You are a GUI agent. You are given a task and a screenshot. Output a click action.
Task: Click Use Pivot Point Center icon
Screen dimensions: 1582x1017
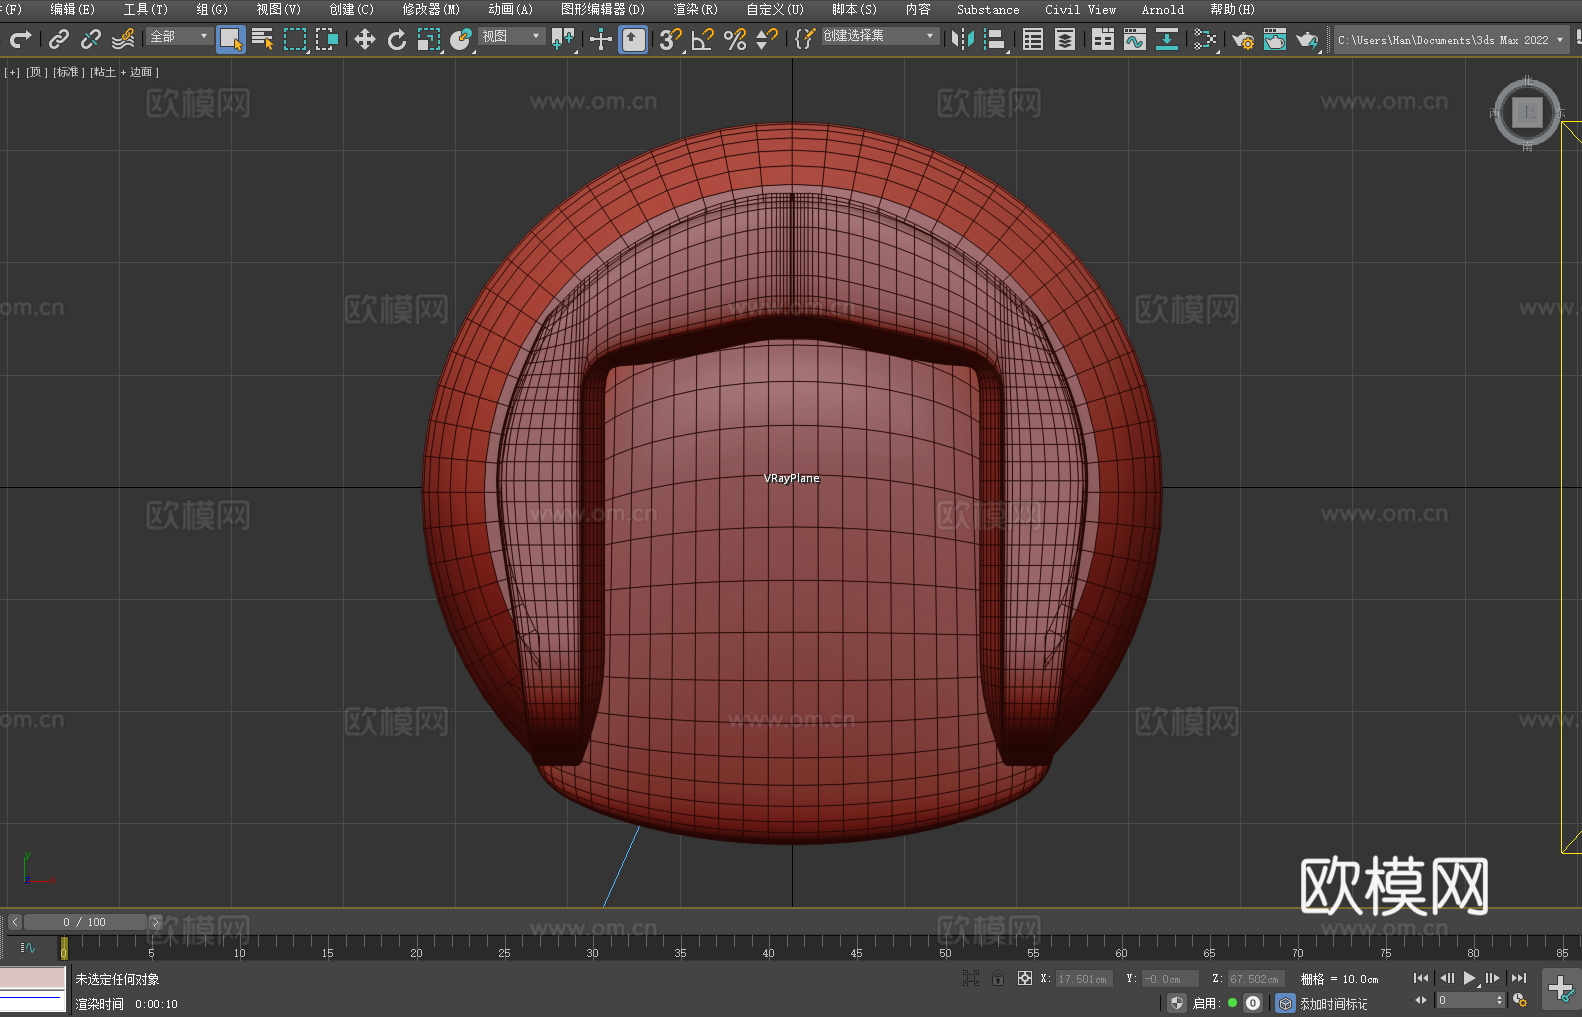(x=564, y=39)
